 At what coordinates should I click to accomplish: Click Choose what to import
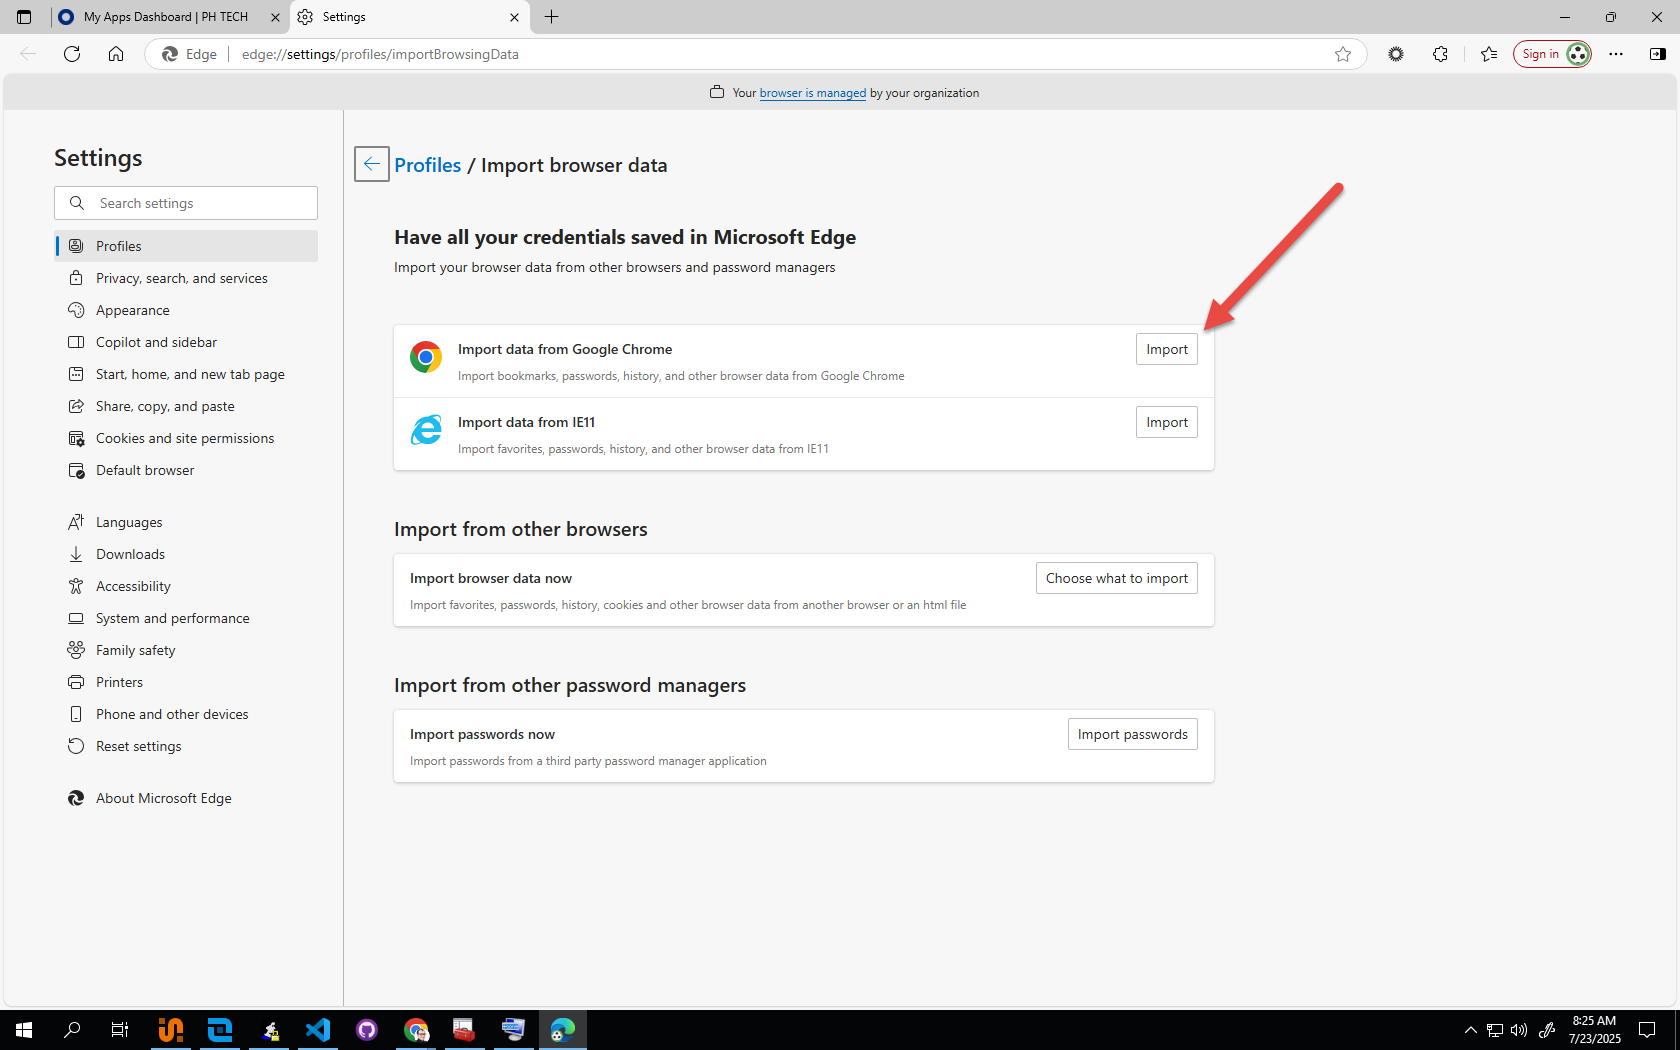(1116, 577)
